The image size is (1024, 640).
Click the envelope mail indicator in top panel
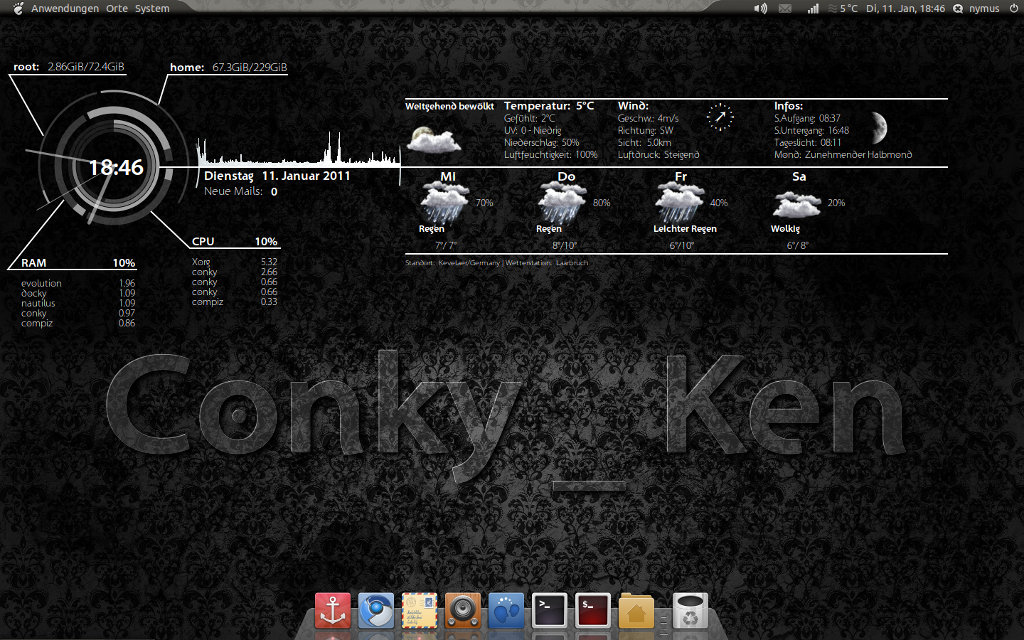click(x=786, y=8)
